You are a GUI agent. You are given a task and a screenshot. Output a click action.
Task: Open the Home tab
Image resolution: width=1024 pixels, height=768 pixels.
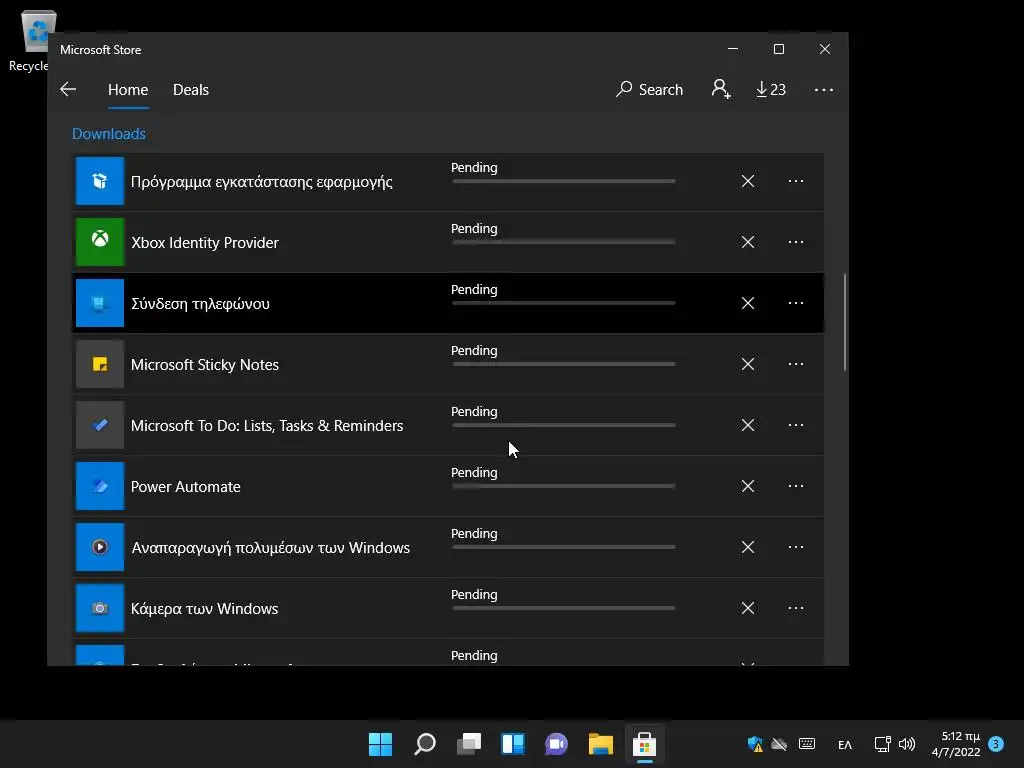point(128,89)
